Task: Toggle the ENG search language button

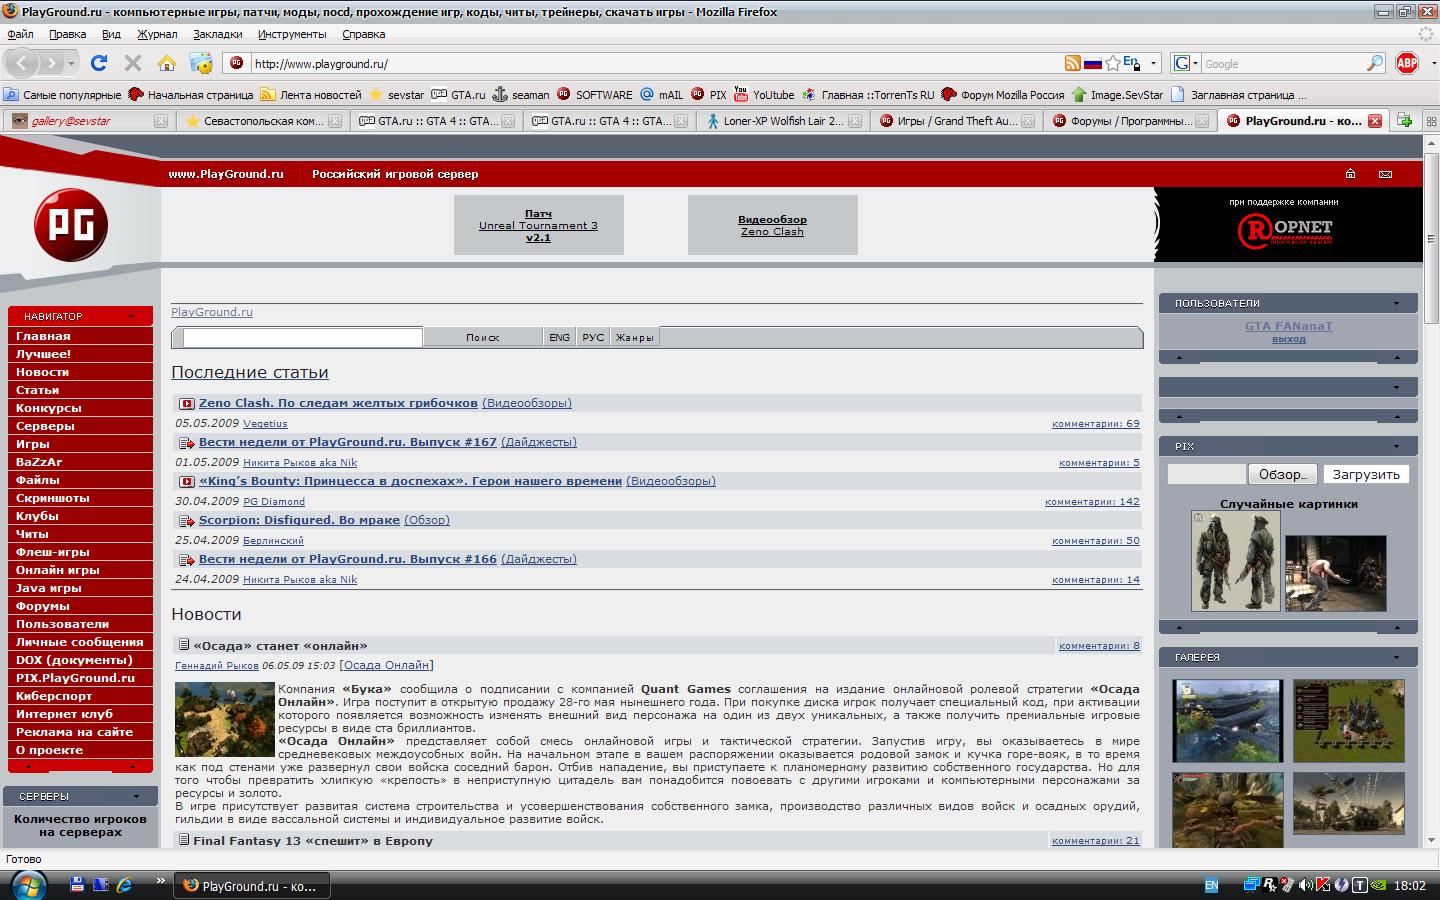Action: 559,337
